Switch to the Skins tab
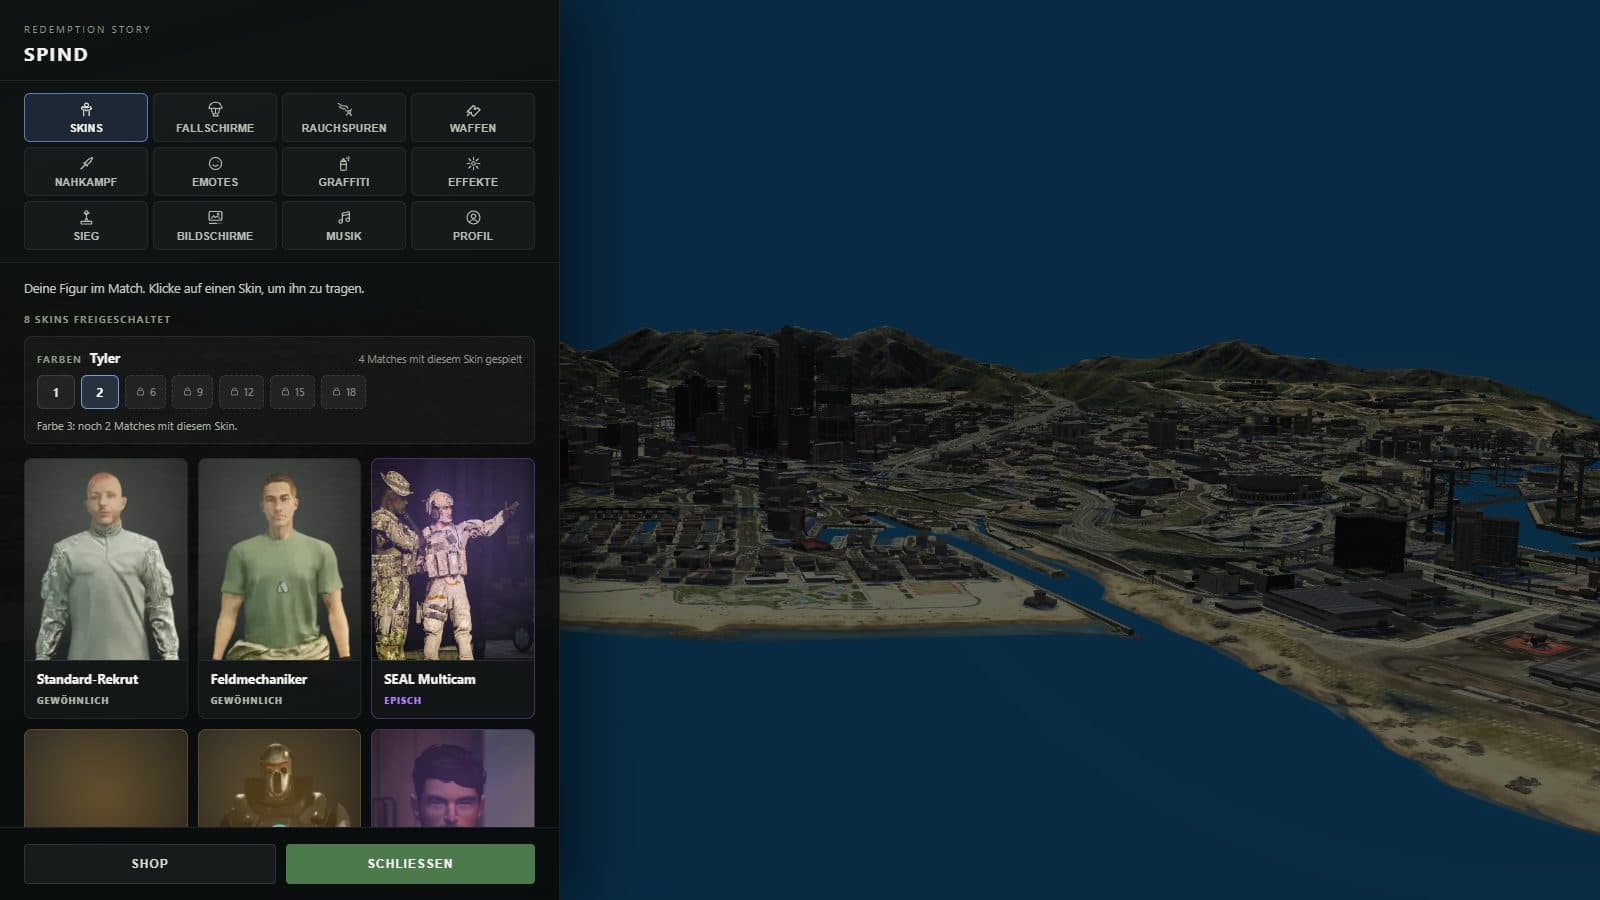The height and width of the screenshot is (900, 1600). (x=86, y=118)
